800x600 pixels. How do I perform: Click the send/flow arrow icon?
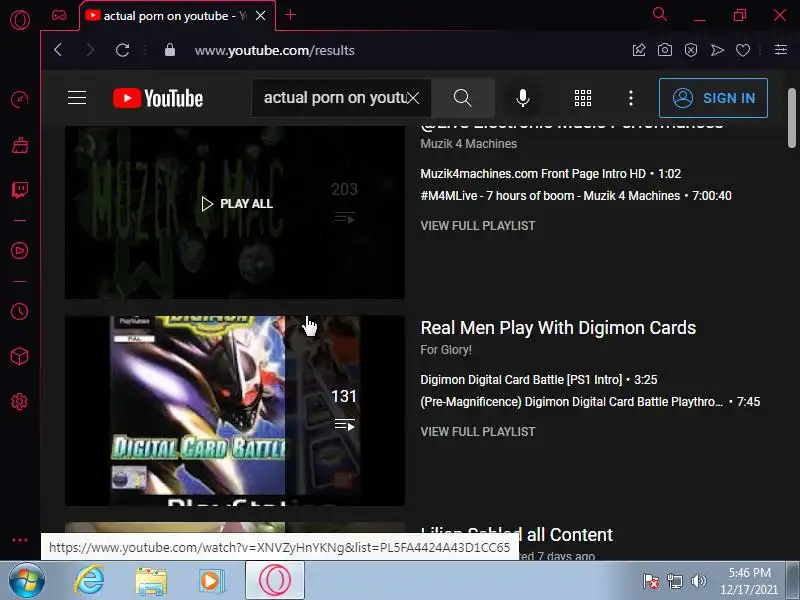[717, 50]
